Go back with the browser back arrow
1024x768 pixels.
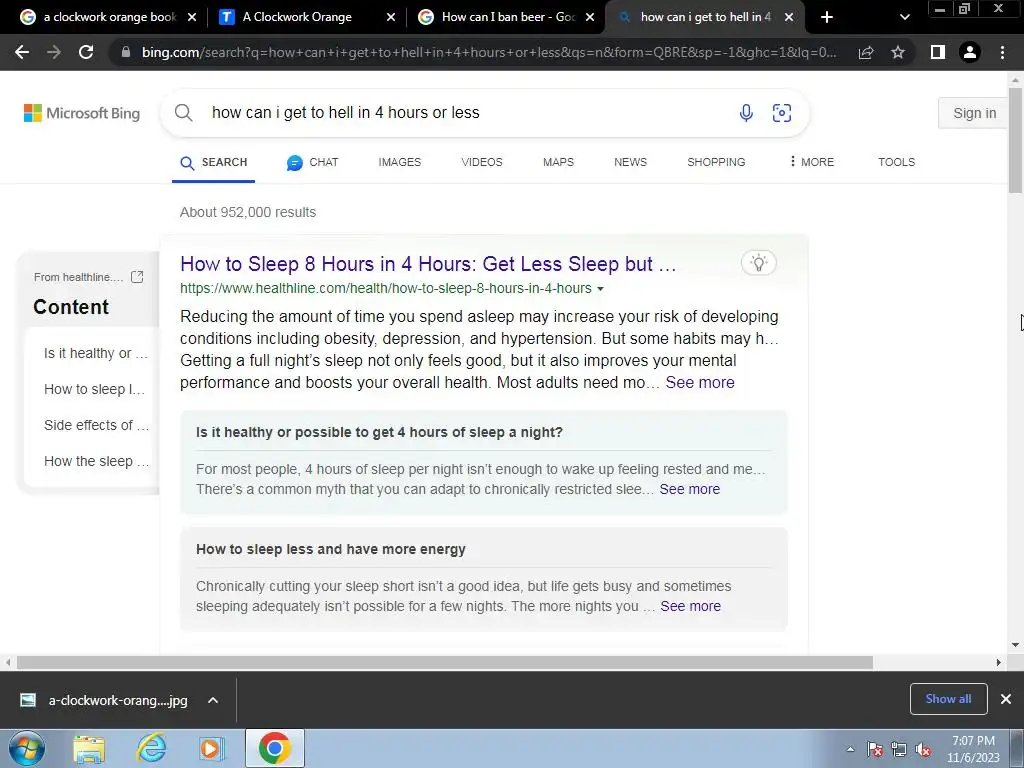tap(22, 52)
